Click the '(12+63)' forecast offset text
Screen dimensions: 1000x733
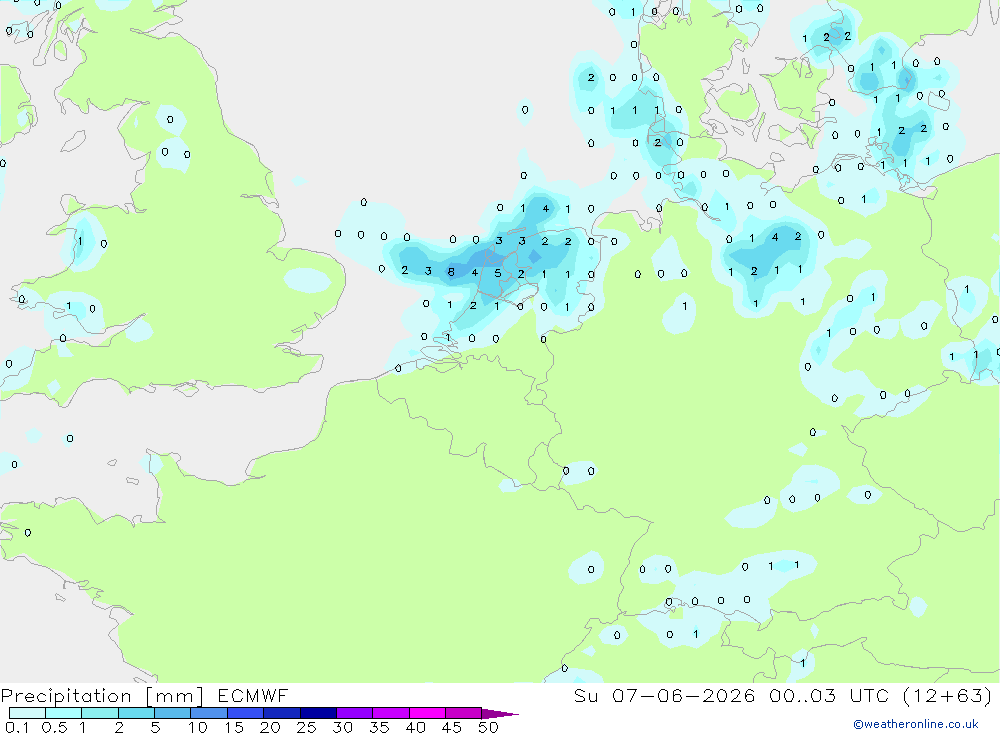click(948, 696)
